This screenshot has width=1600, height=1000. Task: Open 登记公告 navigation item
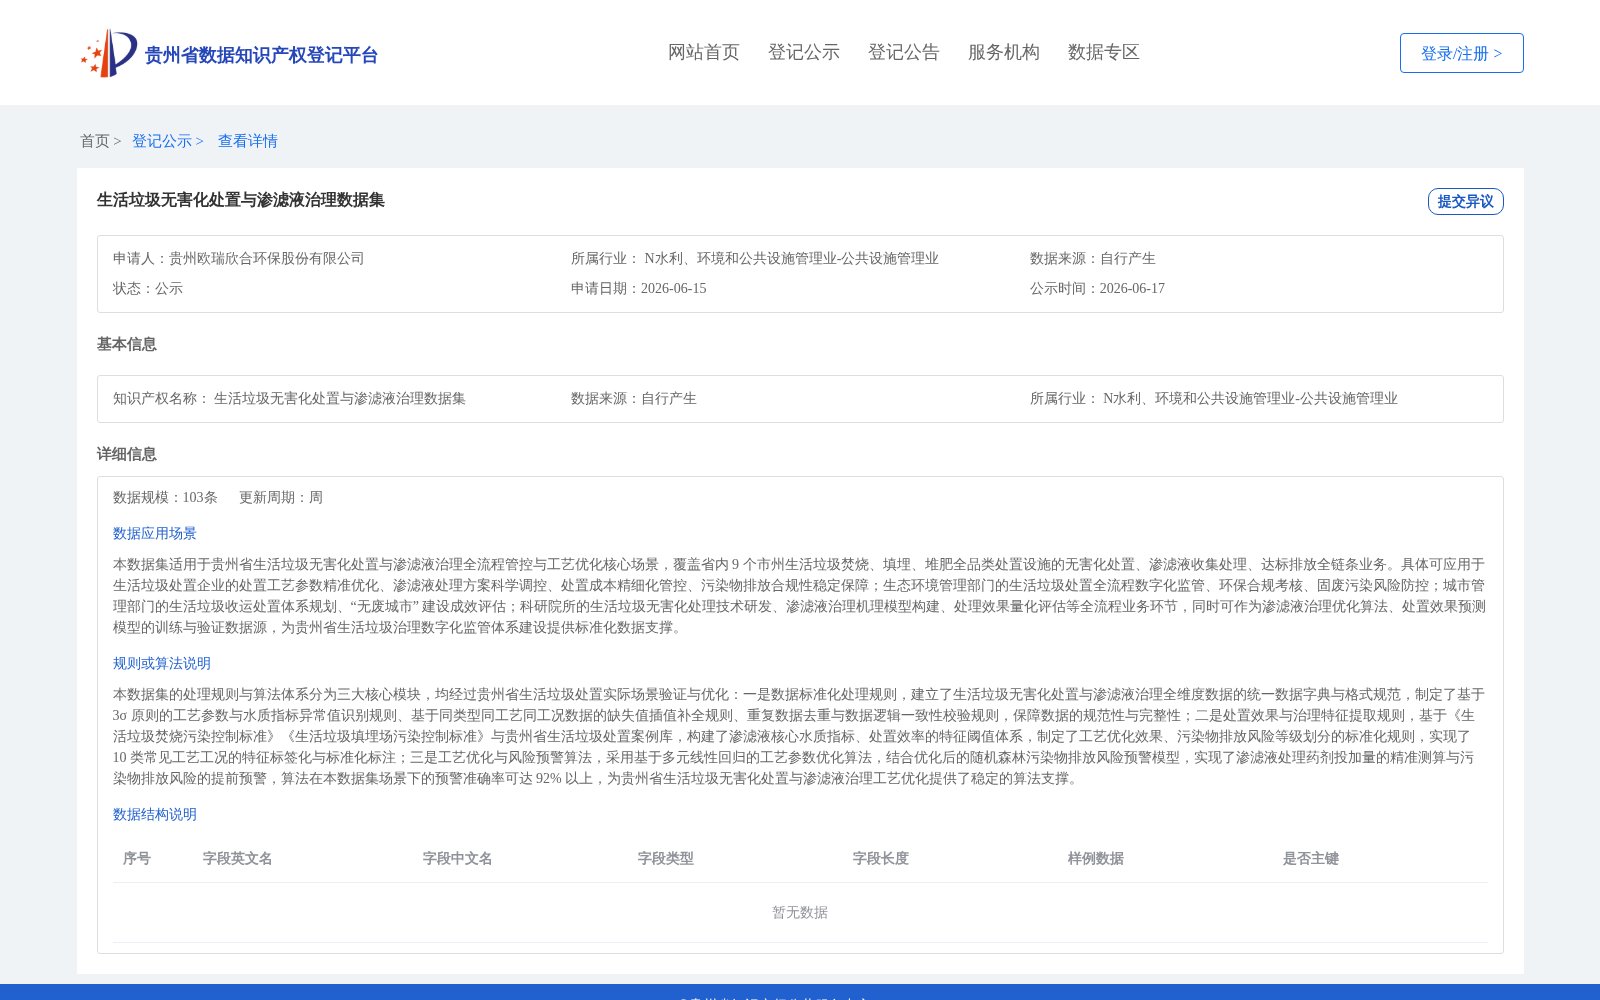coord(904,52)
